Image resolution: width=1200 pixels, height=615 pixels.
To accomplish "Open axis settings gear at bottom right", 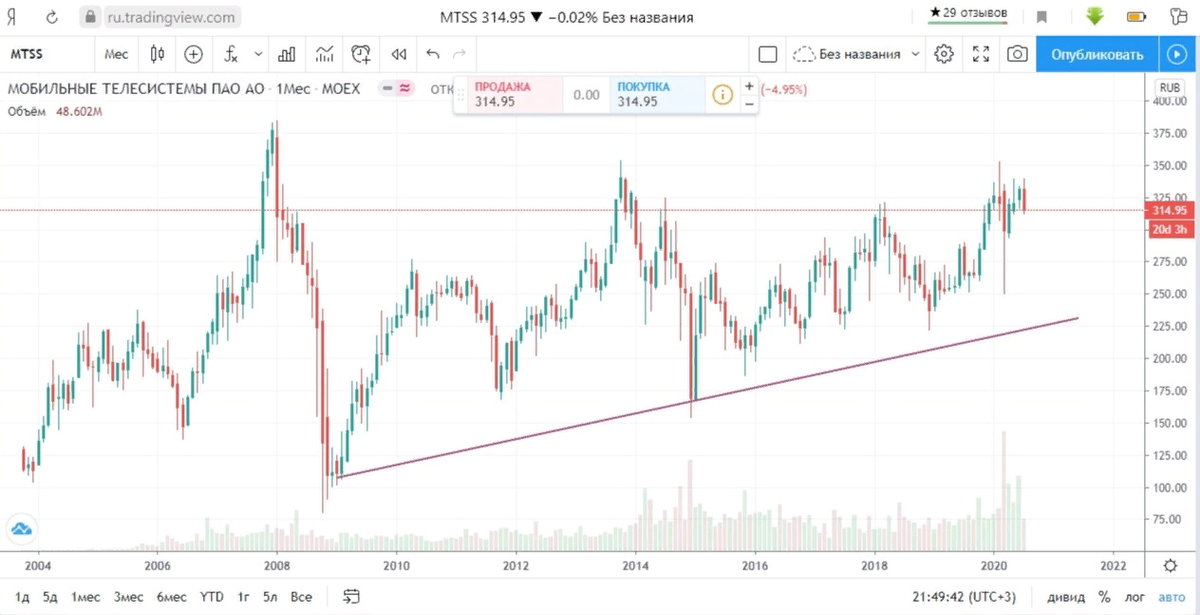I will coord(1171,565).
